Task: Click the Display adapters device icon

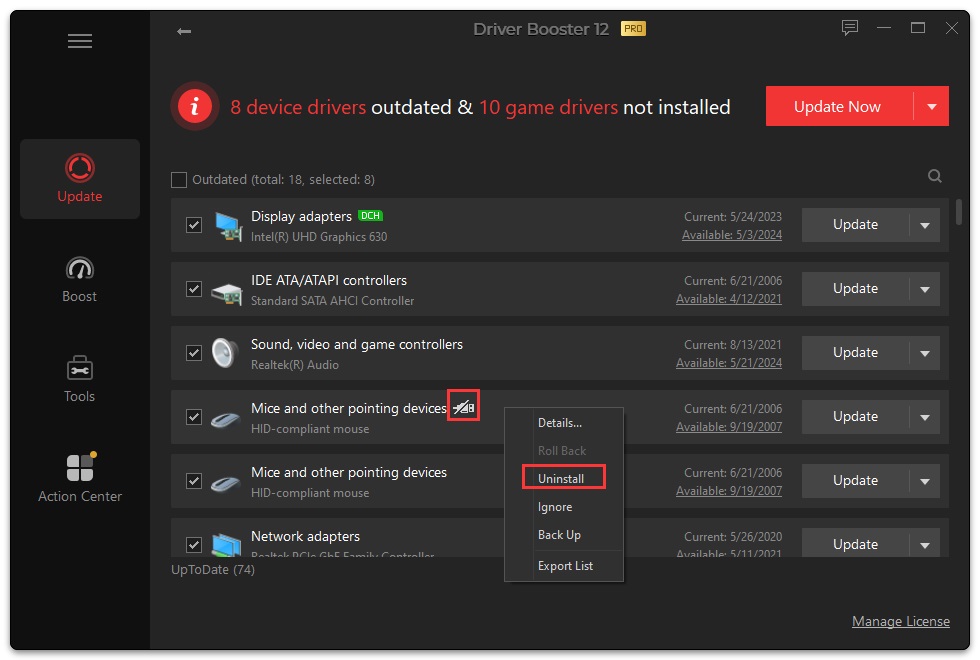Action: (228, 226)
